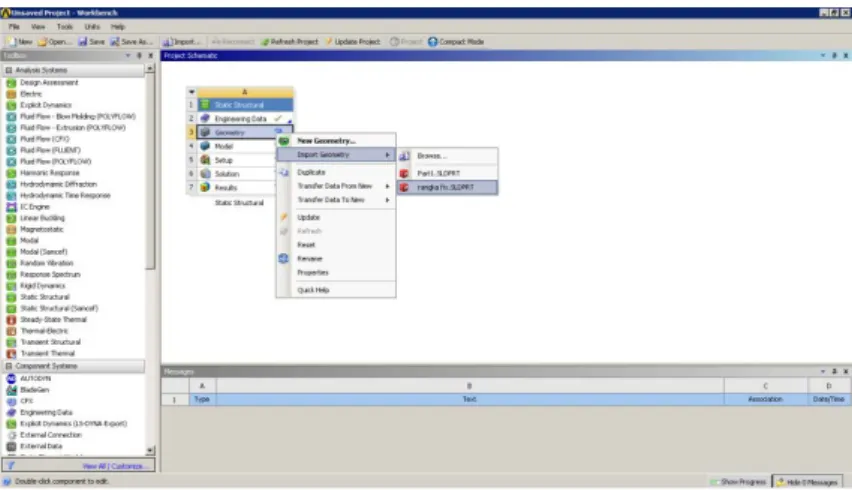This screenshot has height=490, width=852.
Task: Click the Explicit Dynamics icon
Action: [11, 105]
